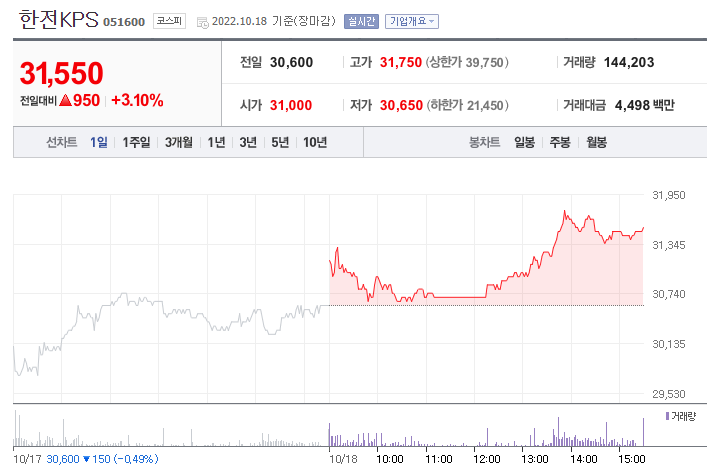Click the previous close value 30,600
The image size is (707, 476).
[x=291, y=62]
